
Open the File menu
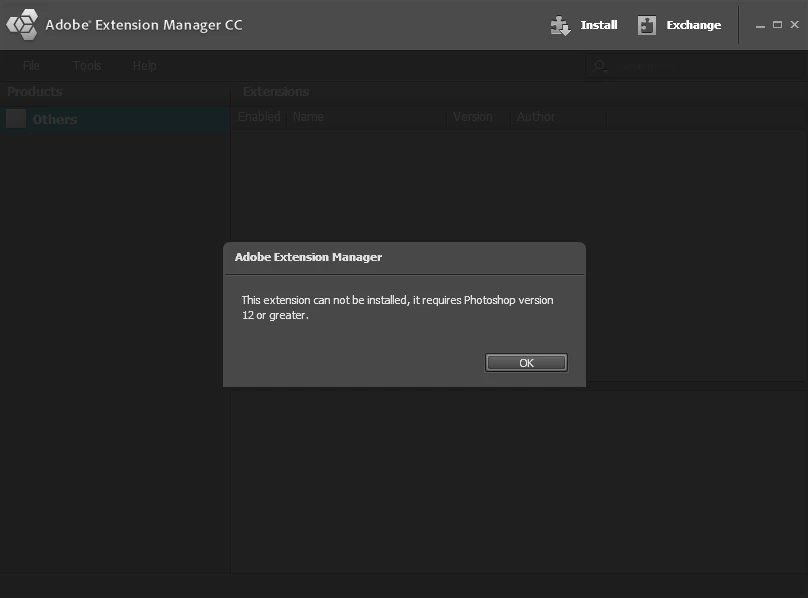tap(31, 65)
